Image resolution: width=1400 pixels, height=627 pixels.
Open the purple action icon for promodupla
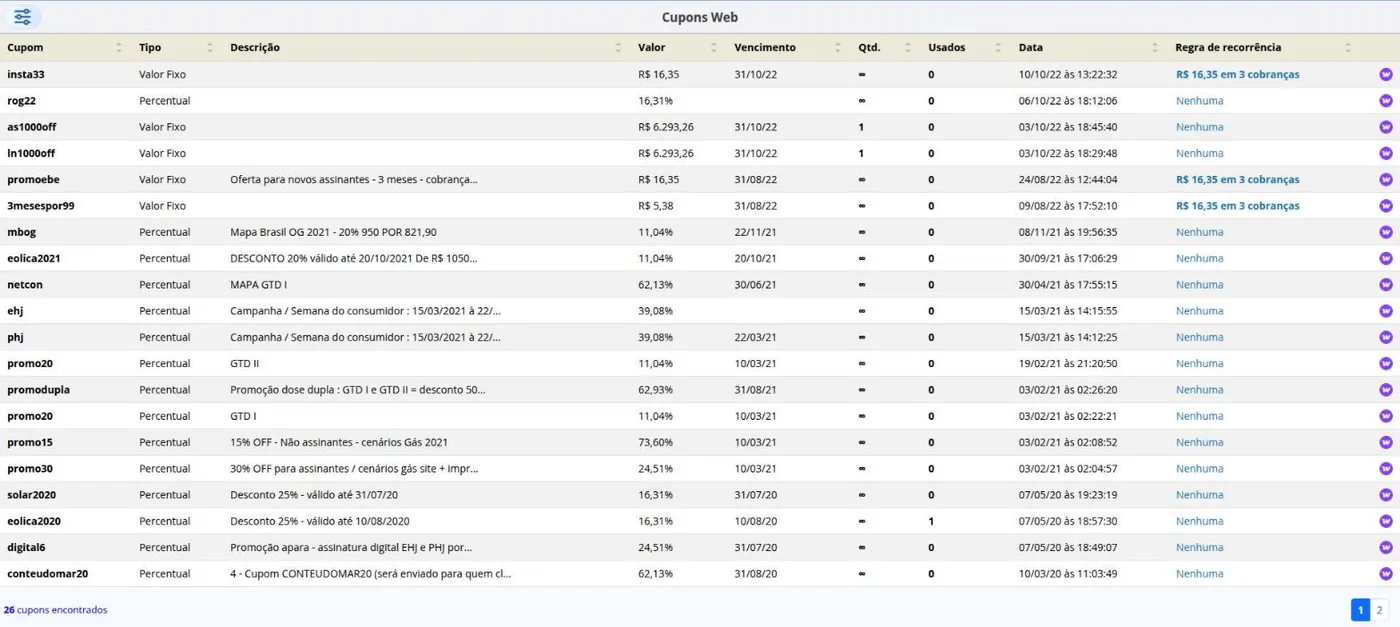1386,390
